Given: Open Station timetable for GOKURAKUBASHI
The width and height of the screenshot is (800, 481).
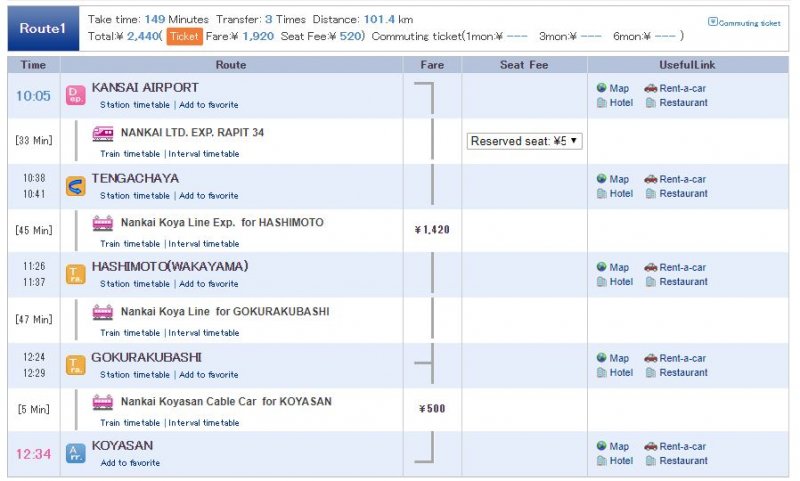Looking at the screenshot, I should pyautogui.click(x=135, y=374).
